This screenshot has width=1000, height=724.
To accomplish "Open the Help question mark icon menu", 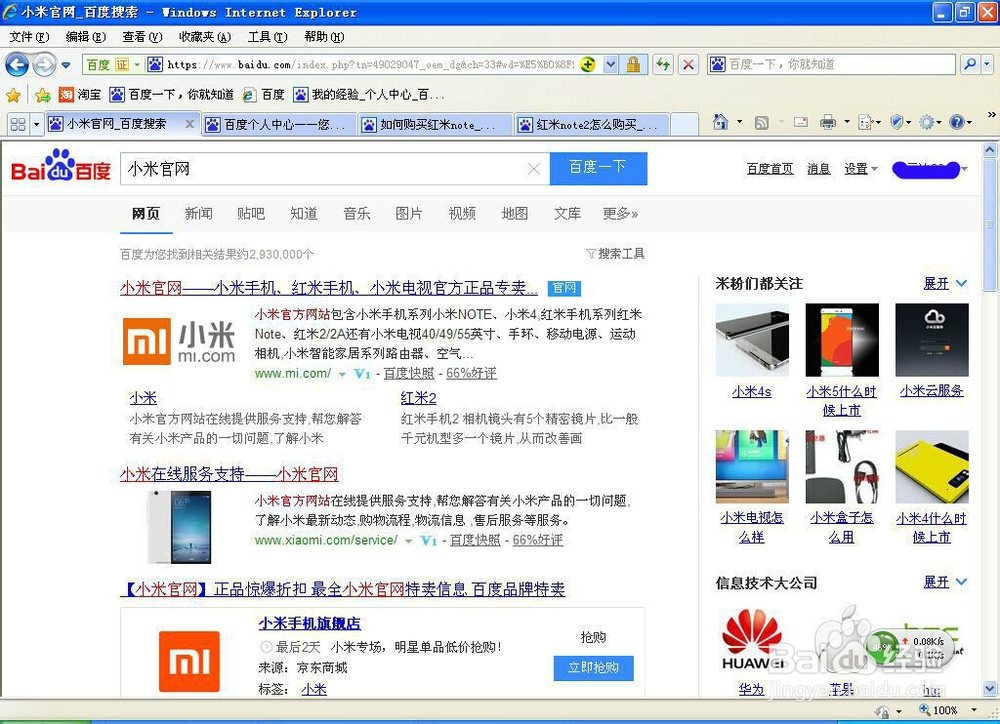I will [x=957, y=122].
